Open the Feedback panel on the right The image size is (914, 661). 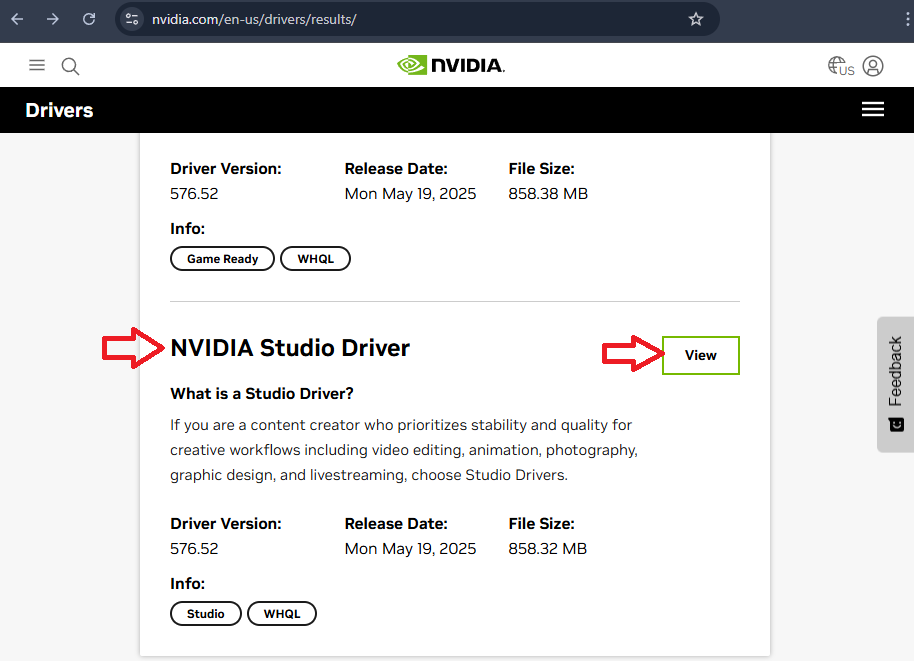(x=895, y=385)
